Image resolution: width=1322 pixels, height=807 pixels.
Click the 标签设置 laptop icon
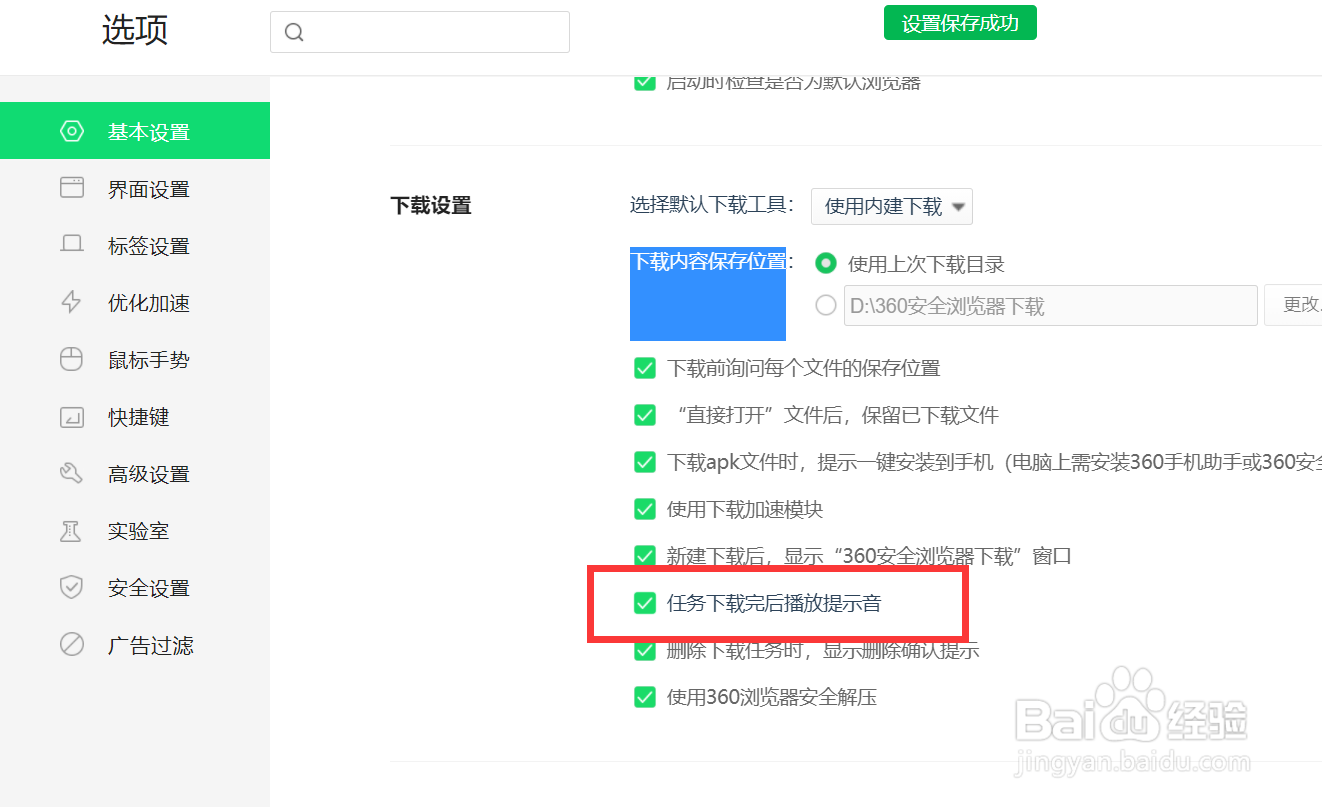[72, 245]
